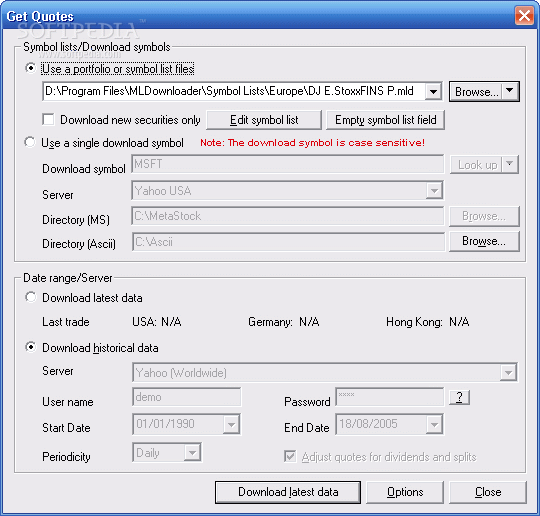Click Browse for Directory (Ascii)

484,241
